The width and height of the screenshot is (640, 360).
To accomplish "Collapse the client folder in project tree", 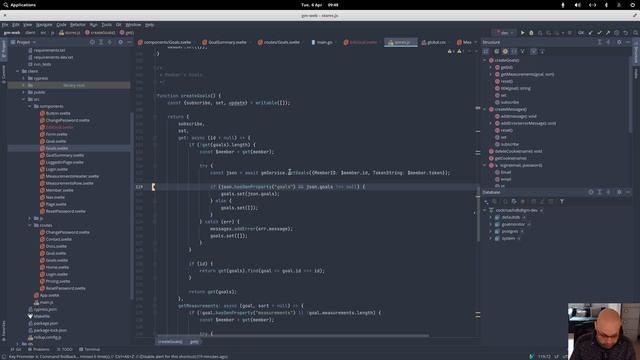I will 18,71.
